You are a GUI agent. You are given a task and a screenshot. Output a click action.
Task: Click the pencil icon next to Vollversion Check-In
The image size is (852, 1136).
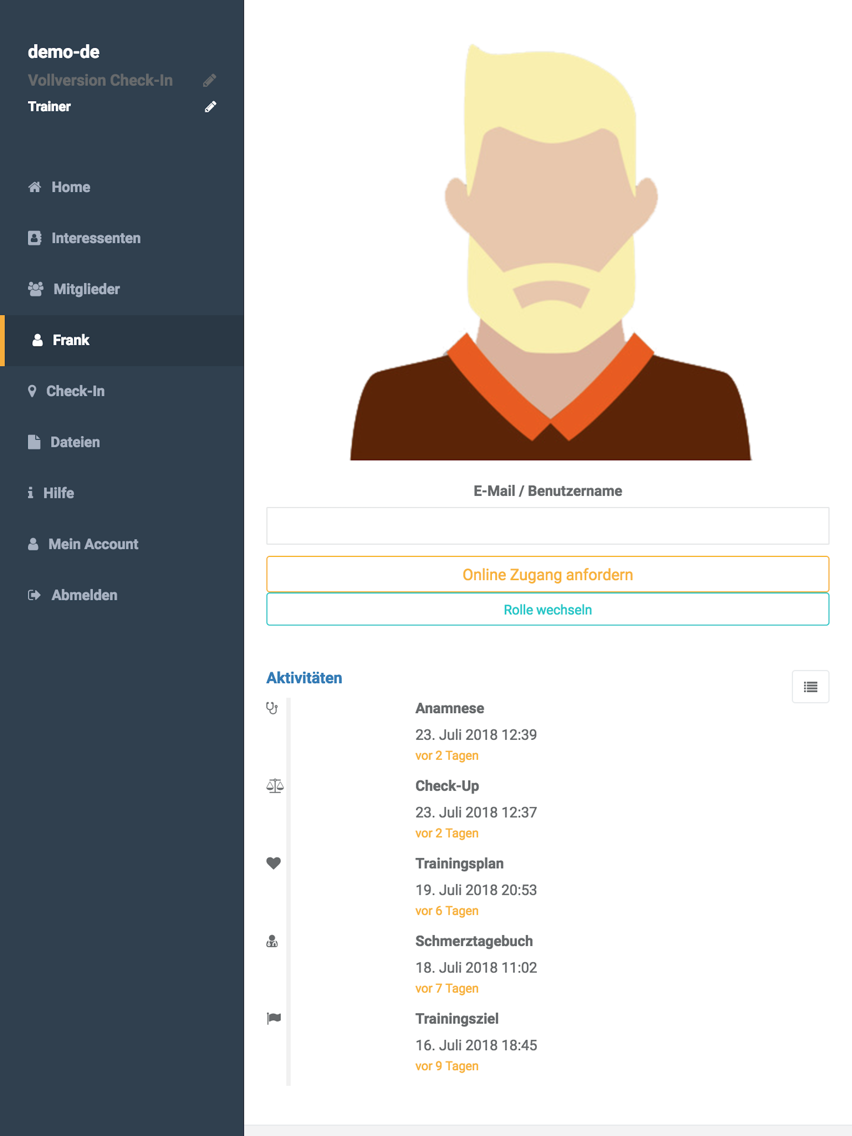(209, 80)
